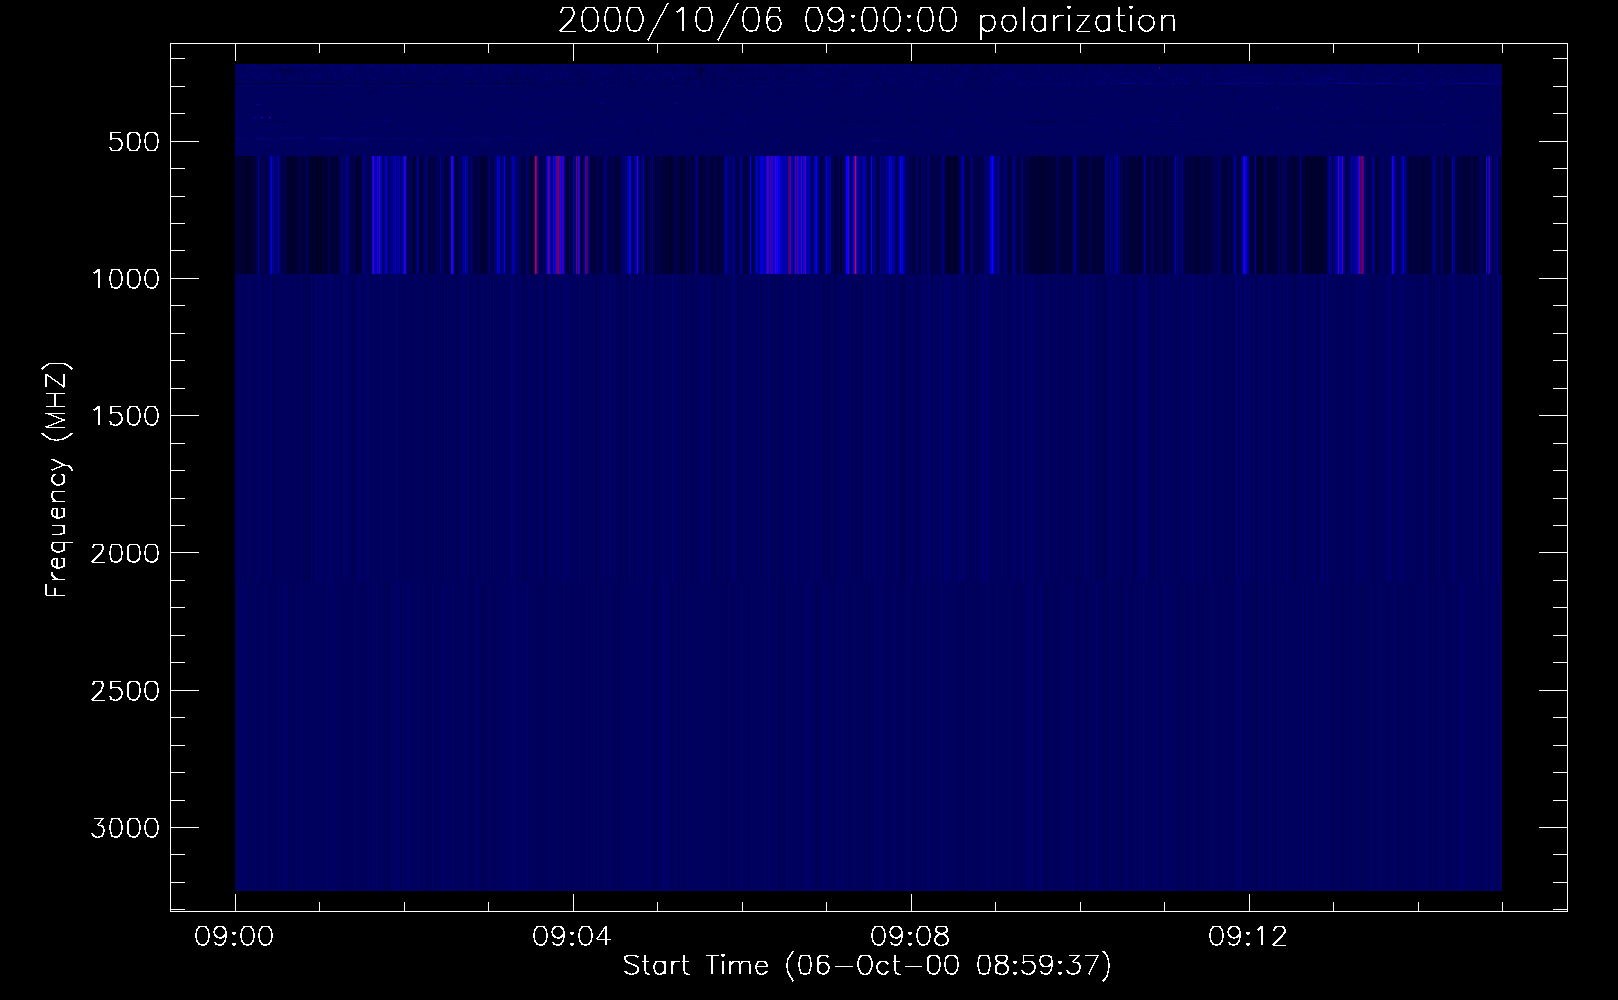Screen dimensions: 1618x1000
Task: Select the 'Frequency (MHZ)' y-axis label
Action: pyautogui.click(x=57, y=480)
